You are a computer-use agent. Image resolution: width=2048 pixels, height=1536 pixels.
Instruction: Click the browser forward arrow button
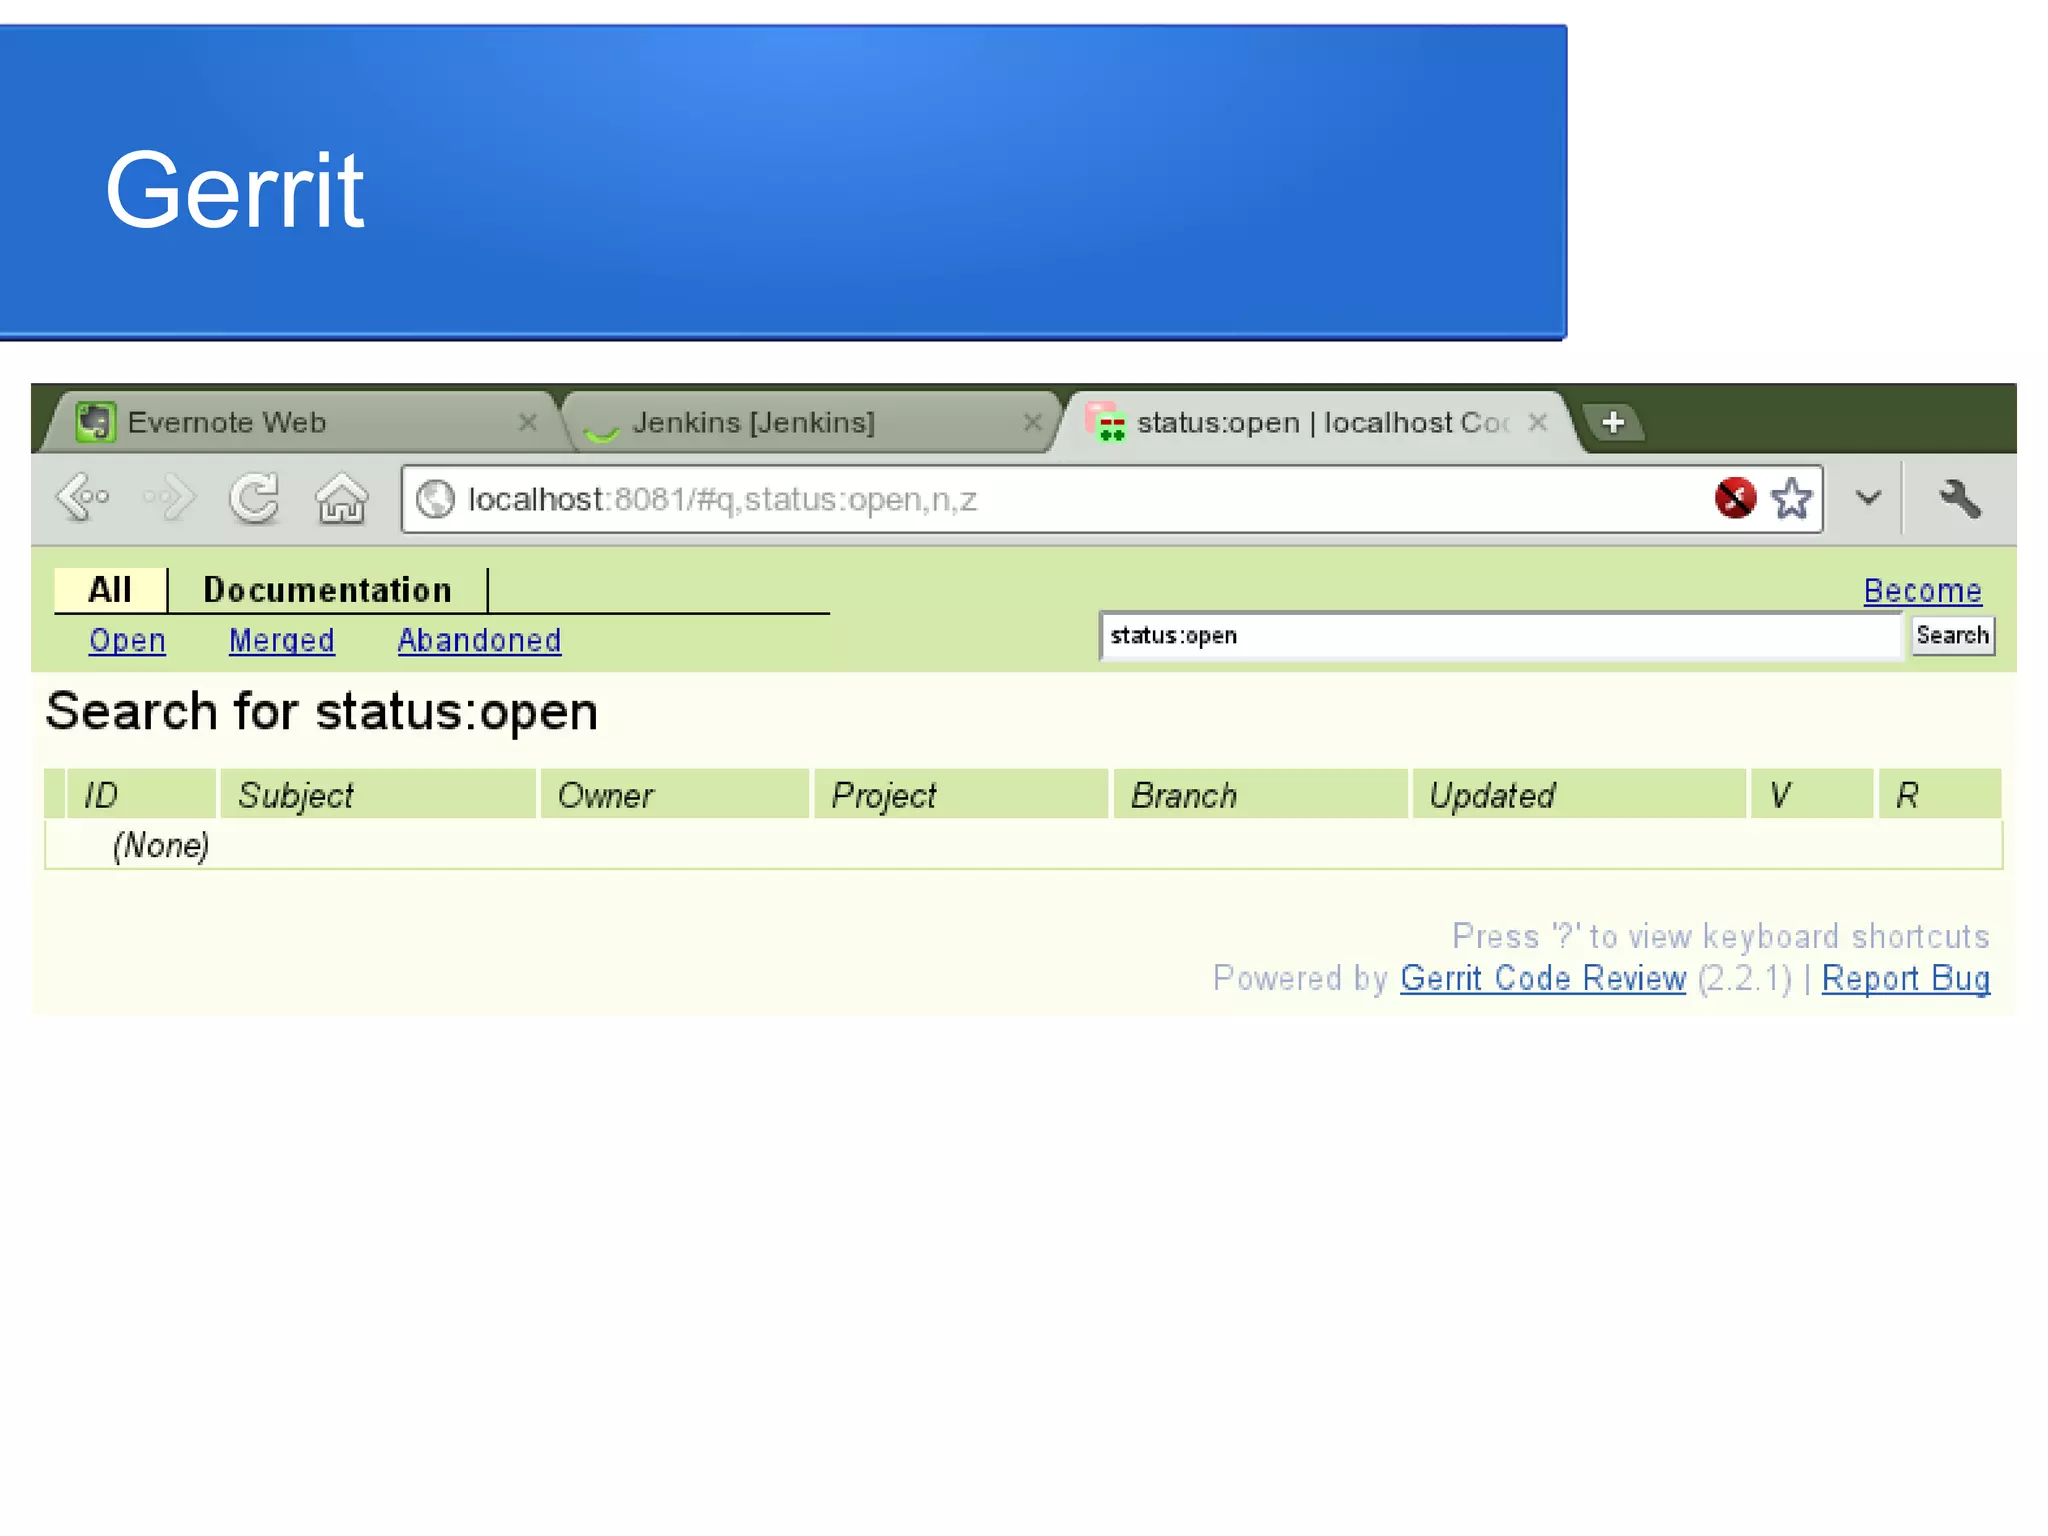(x=168, y=497)
